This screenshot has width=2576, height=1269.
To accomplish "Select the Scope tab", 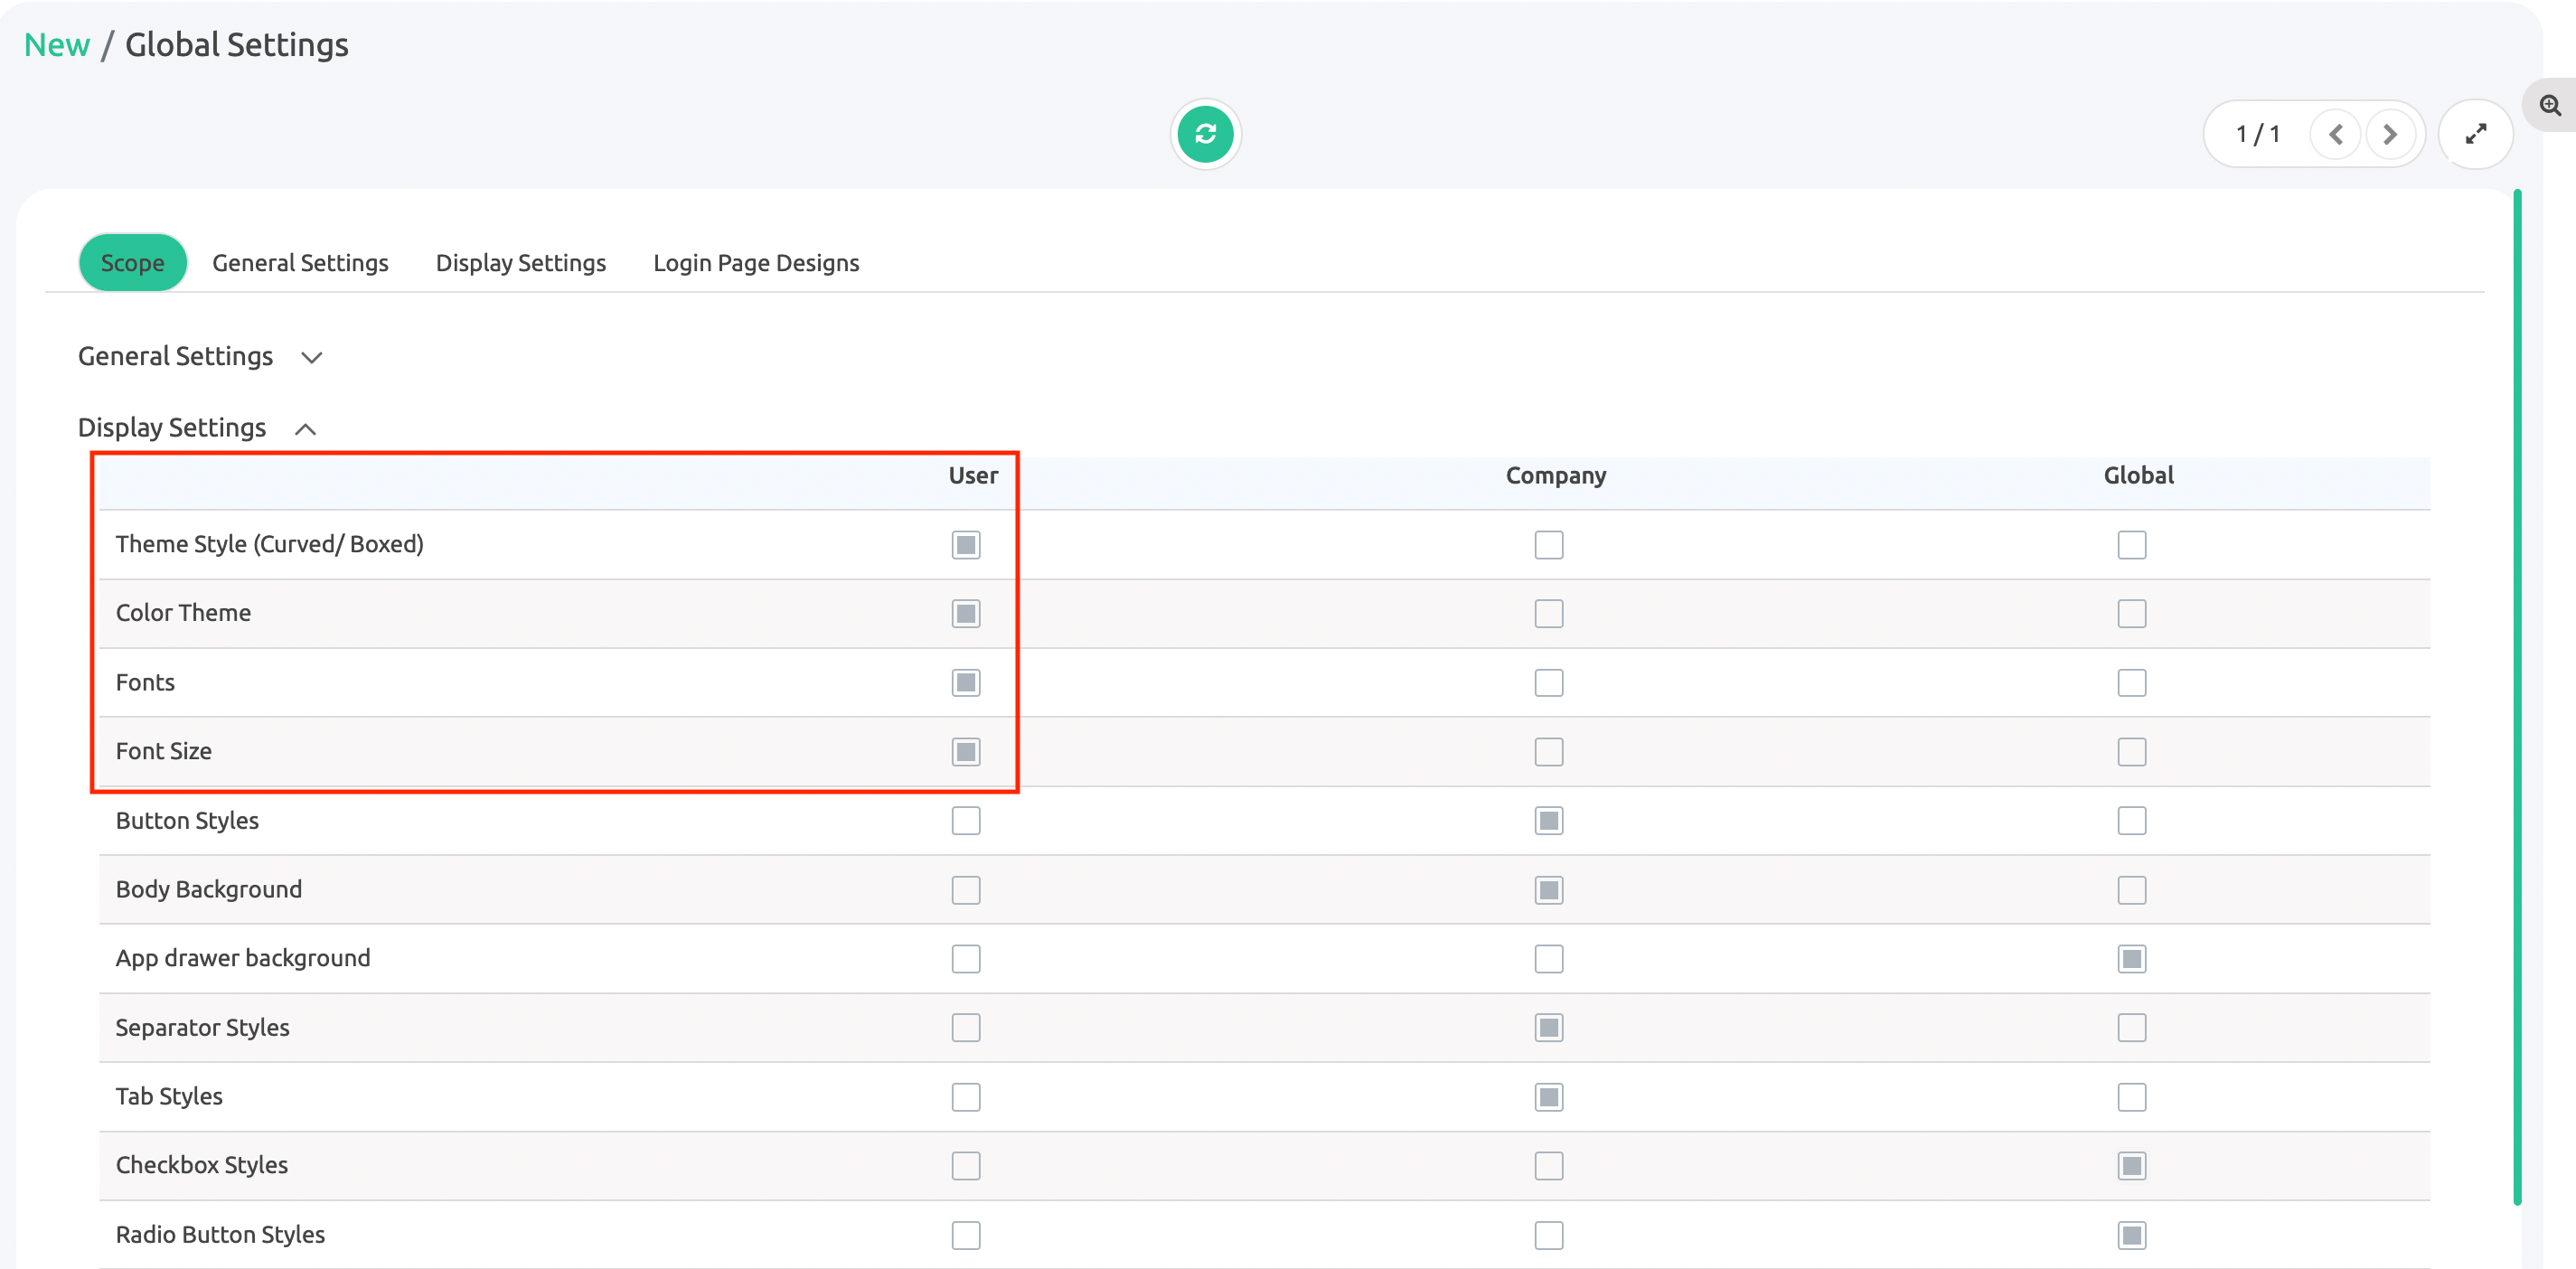I will [x=132, y=263].
